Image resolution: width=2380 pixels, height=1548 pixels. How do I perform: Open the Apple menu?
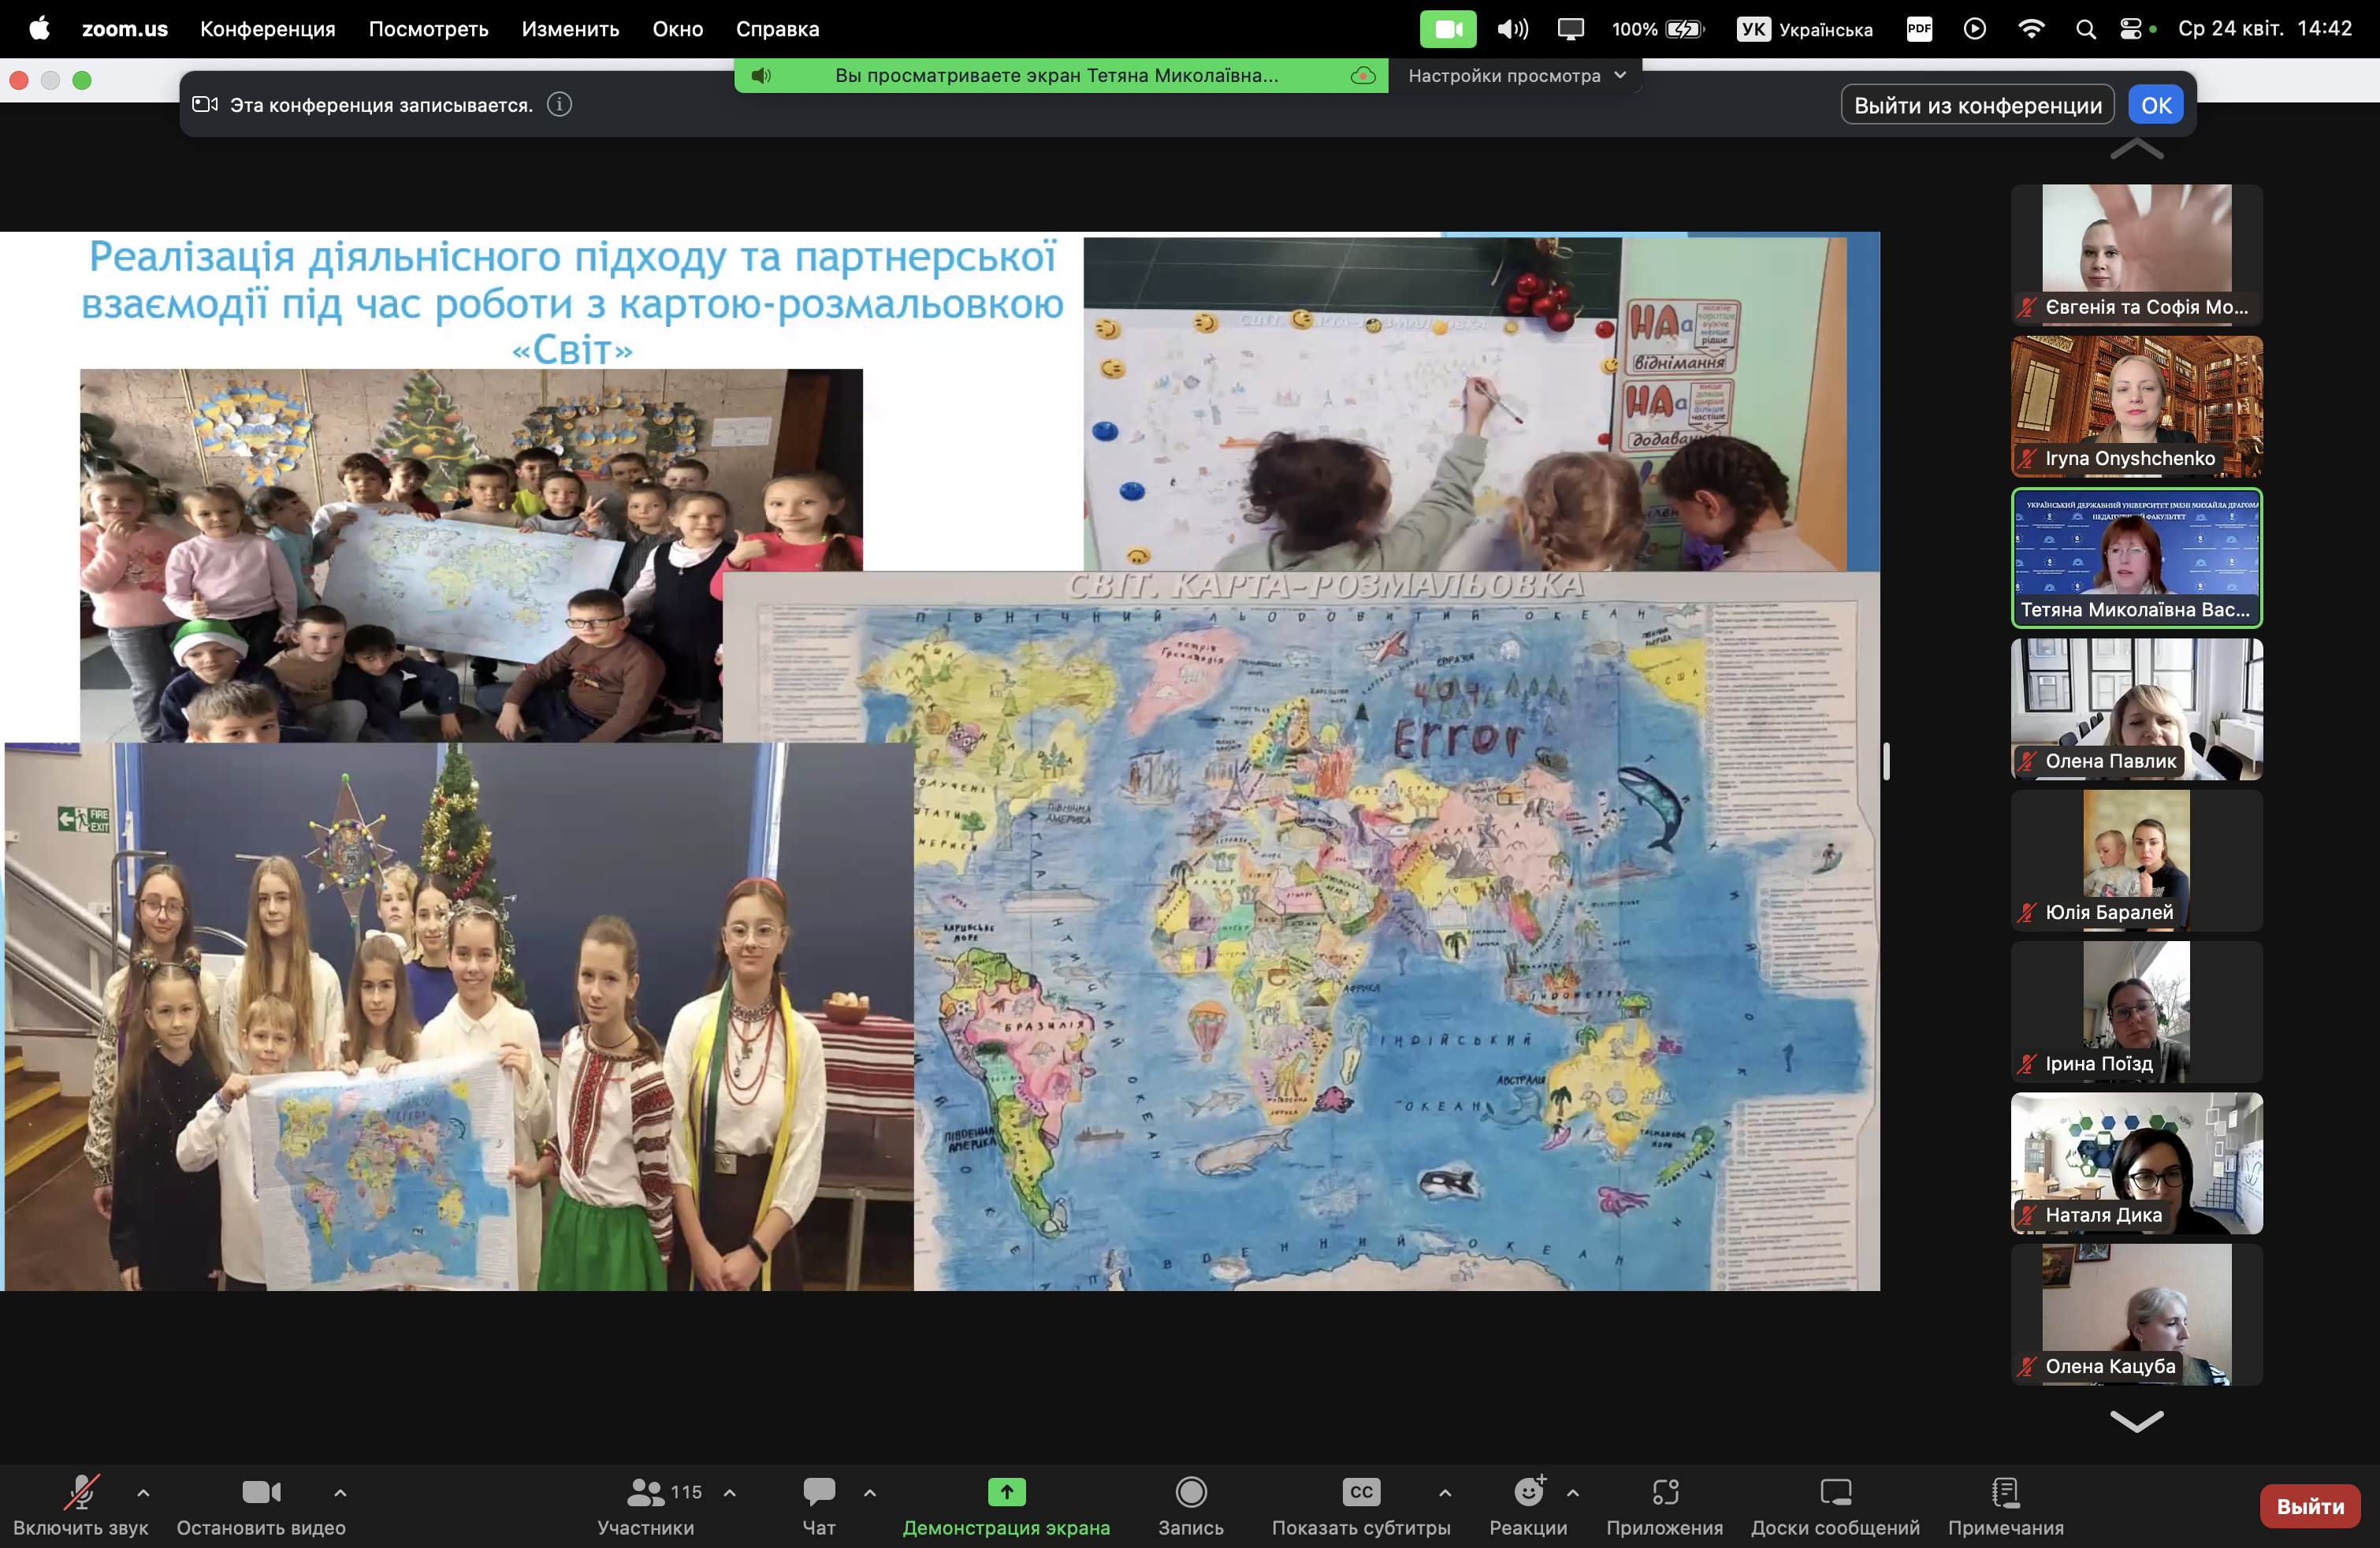point(40,28)
